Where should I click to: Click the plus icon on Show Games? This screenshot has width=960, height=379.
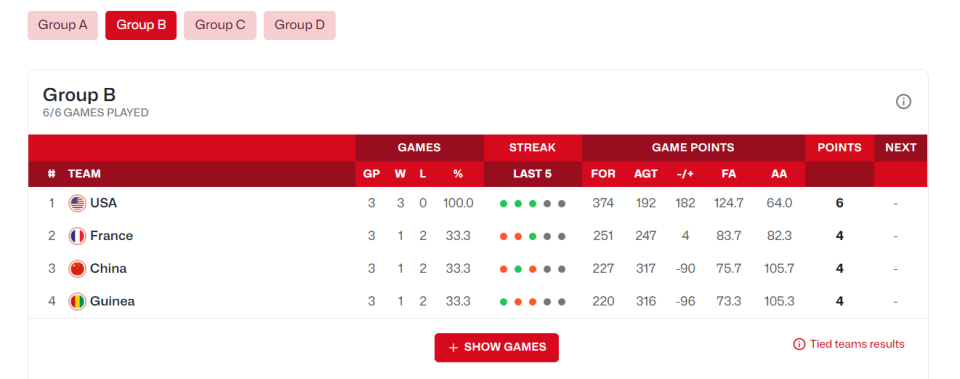point(453,347)
